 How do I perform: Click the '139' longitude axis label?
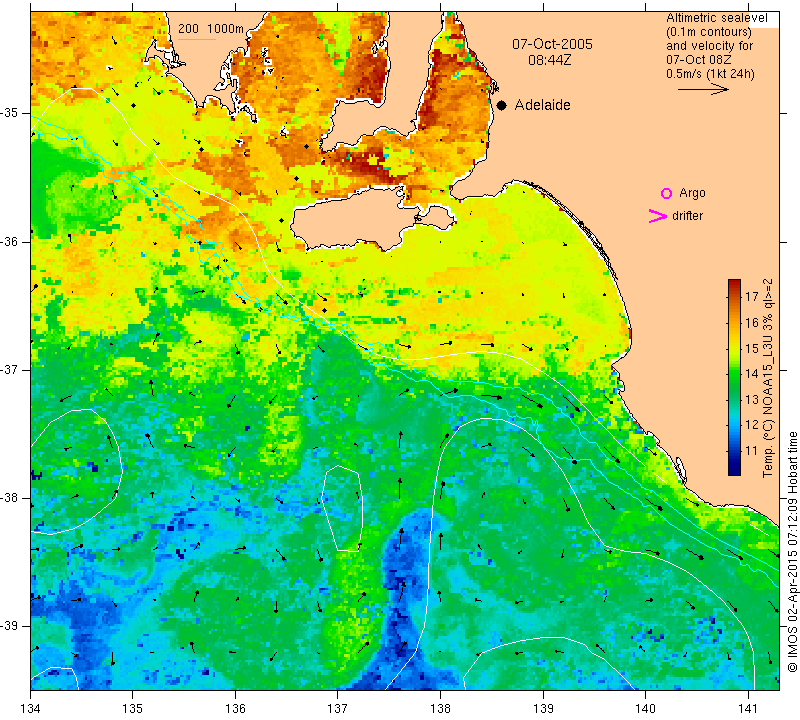point(543,708)
